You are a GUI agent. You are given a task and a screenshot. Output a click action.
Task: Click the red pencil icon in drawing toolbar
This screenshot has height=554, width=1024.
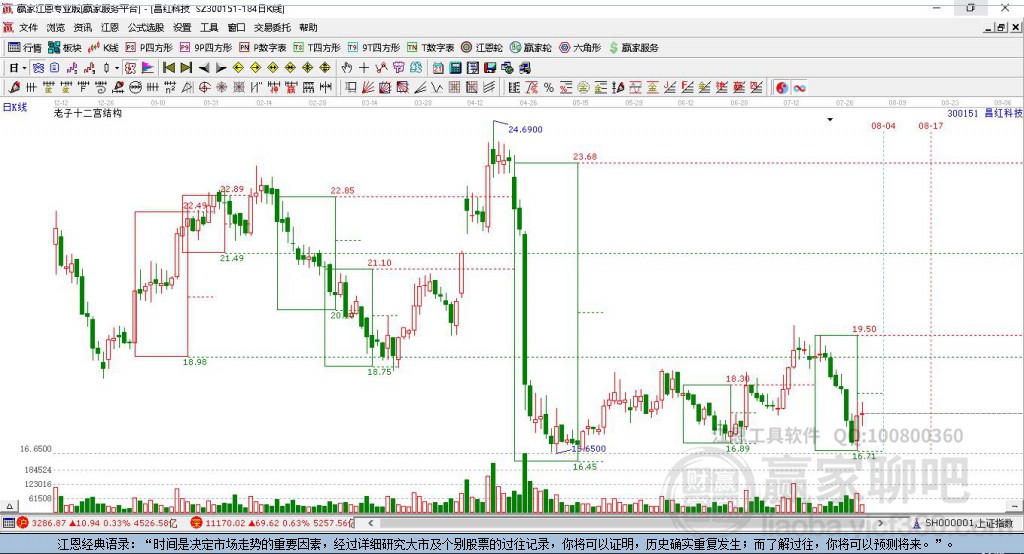14,88
